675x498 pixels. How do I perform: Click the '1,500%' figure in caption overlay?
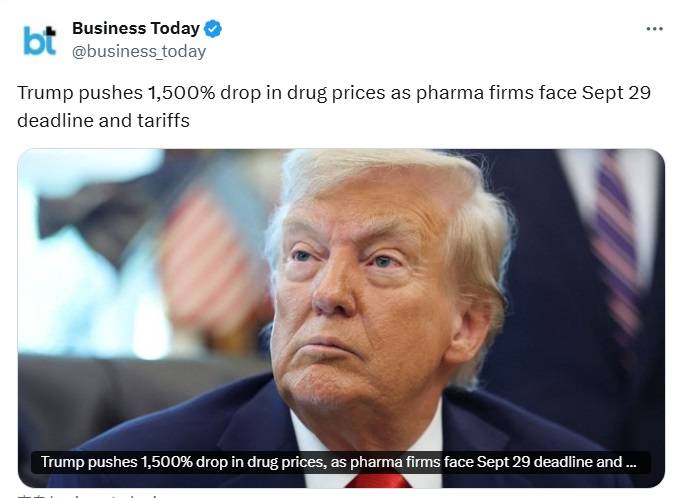166,462
